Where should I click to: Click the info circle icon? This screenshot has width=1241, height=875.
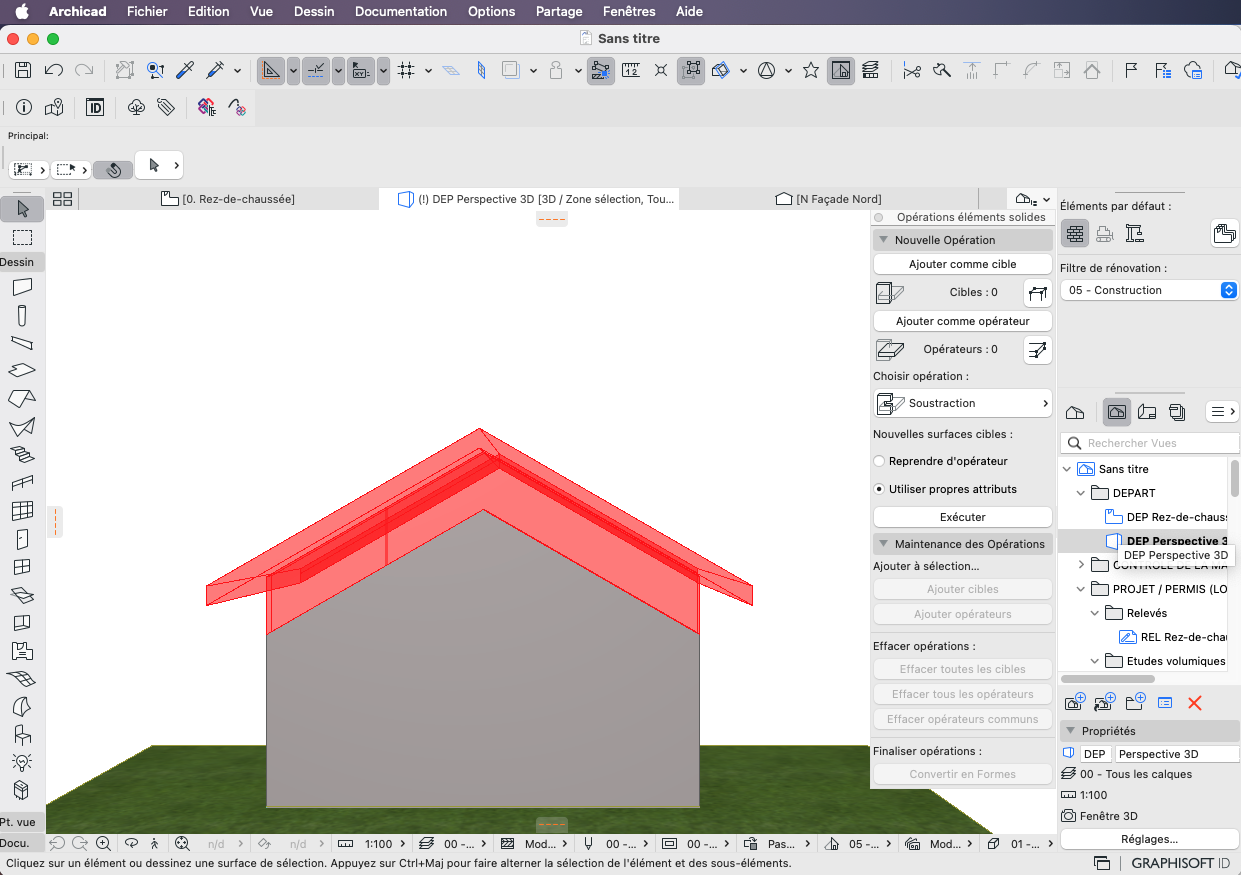point(24,107)
